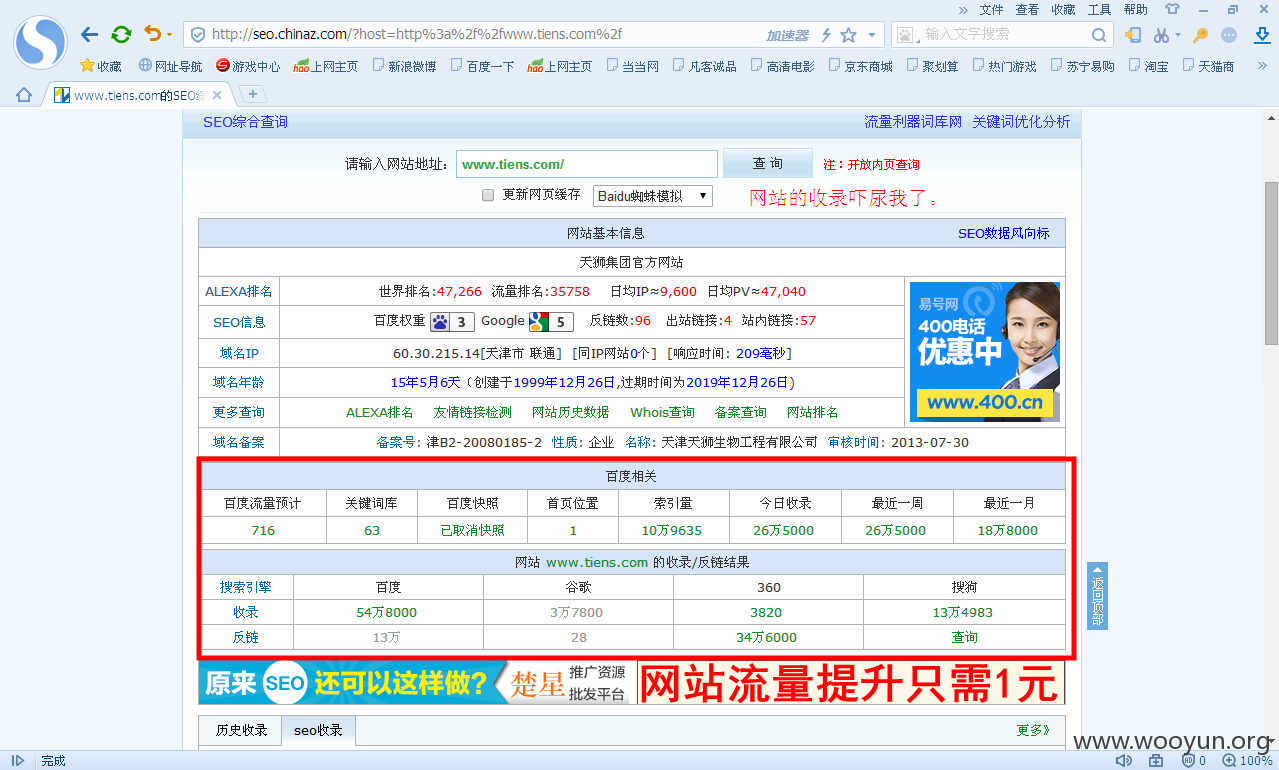Click the address bar URL
The width and height of the screenshot is (1279, 770).
(417, 34)
